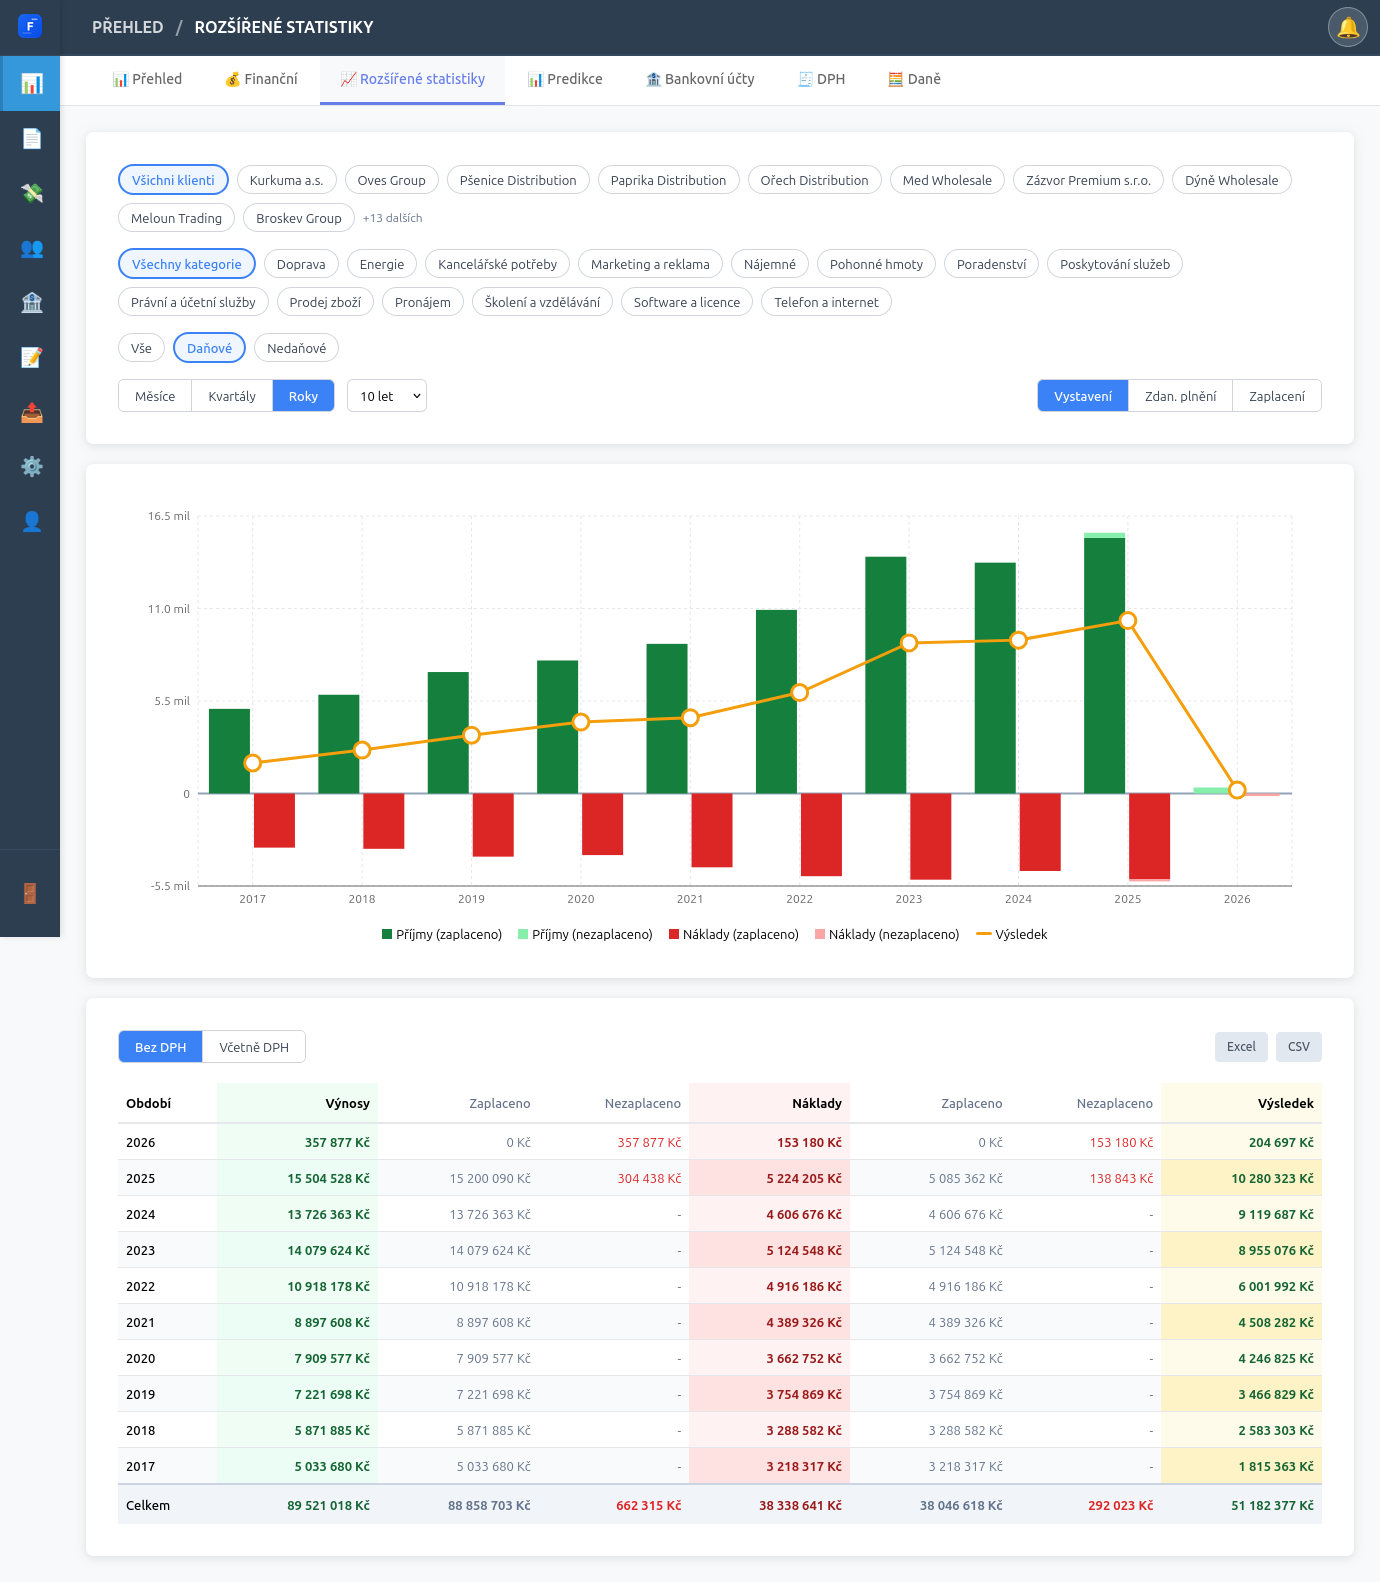Click the outbox tray icon in sidebar
The width and height of the screenshot is (1380, 1582).
click(31, 412)
